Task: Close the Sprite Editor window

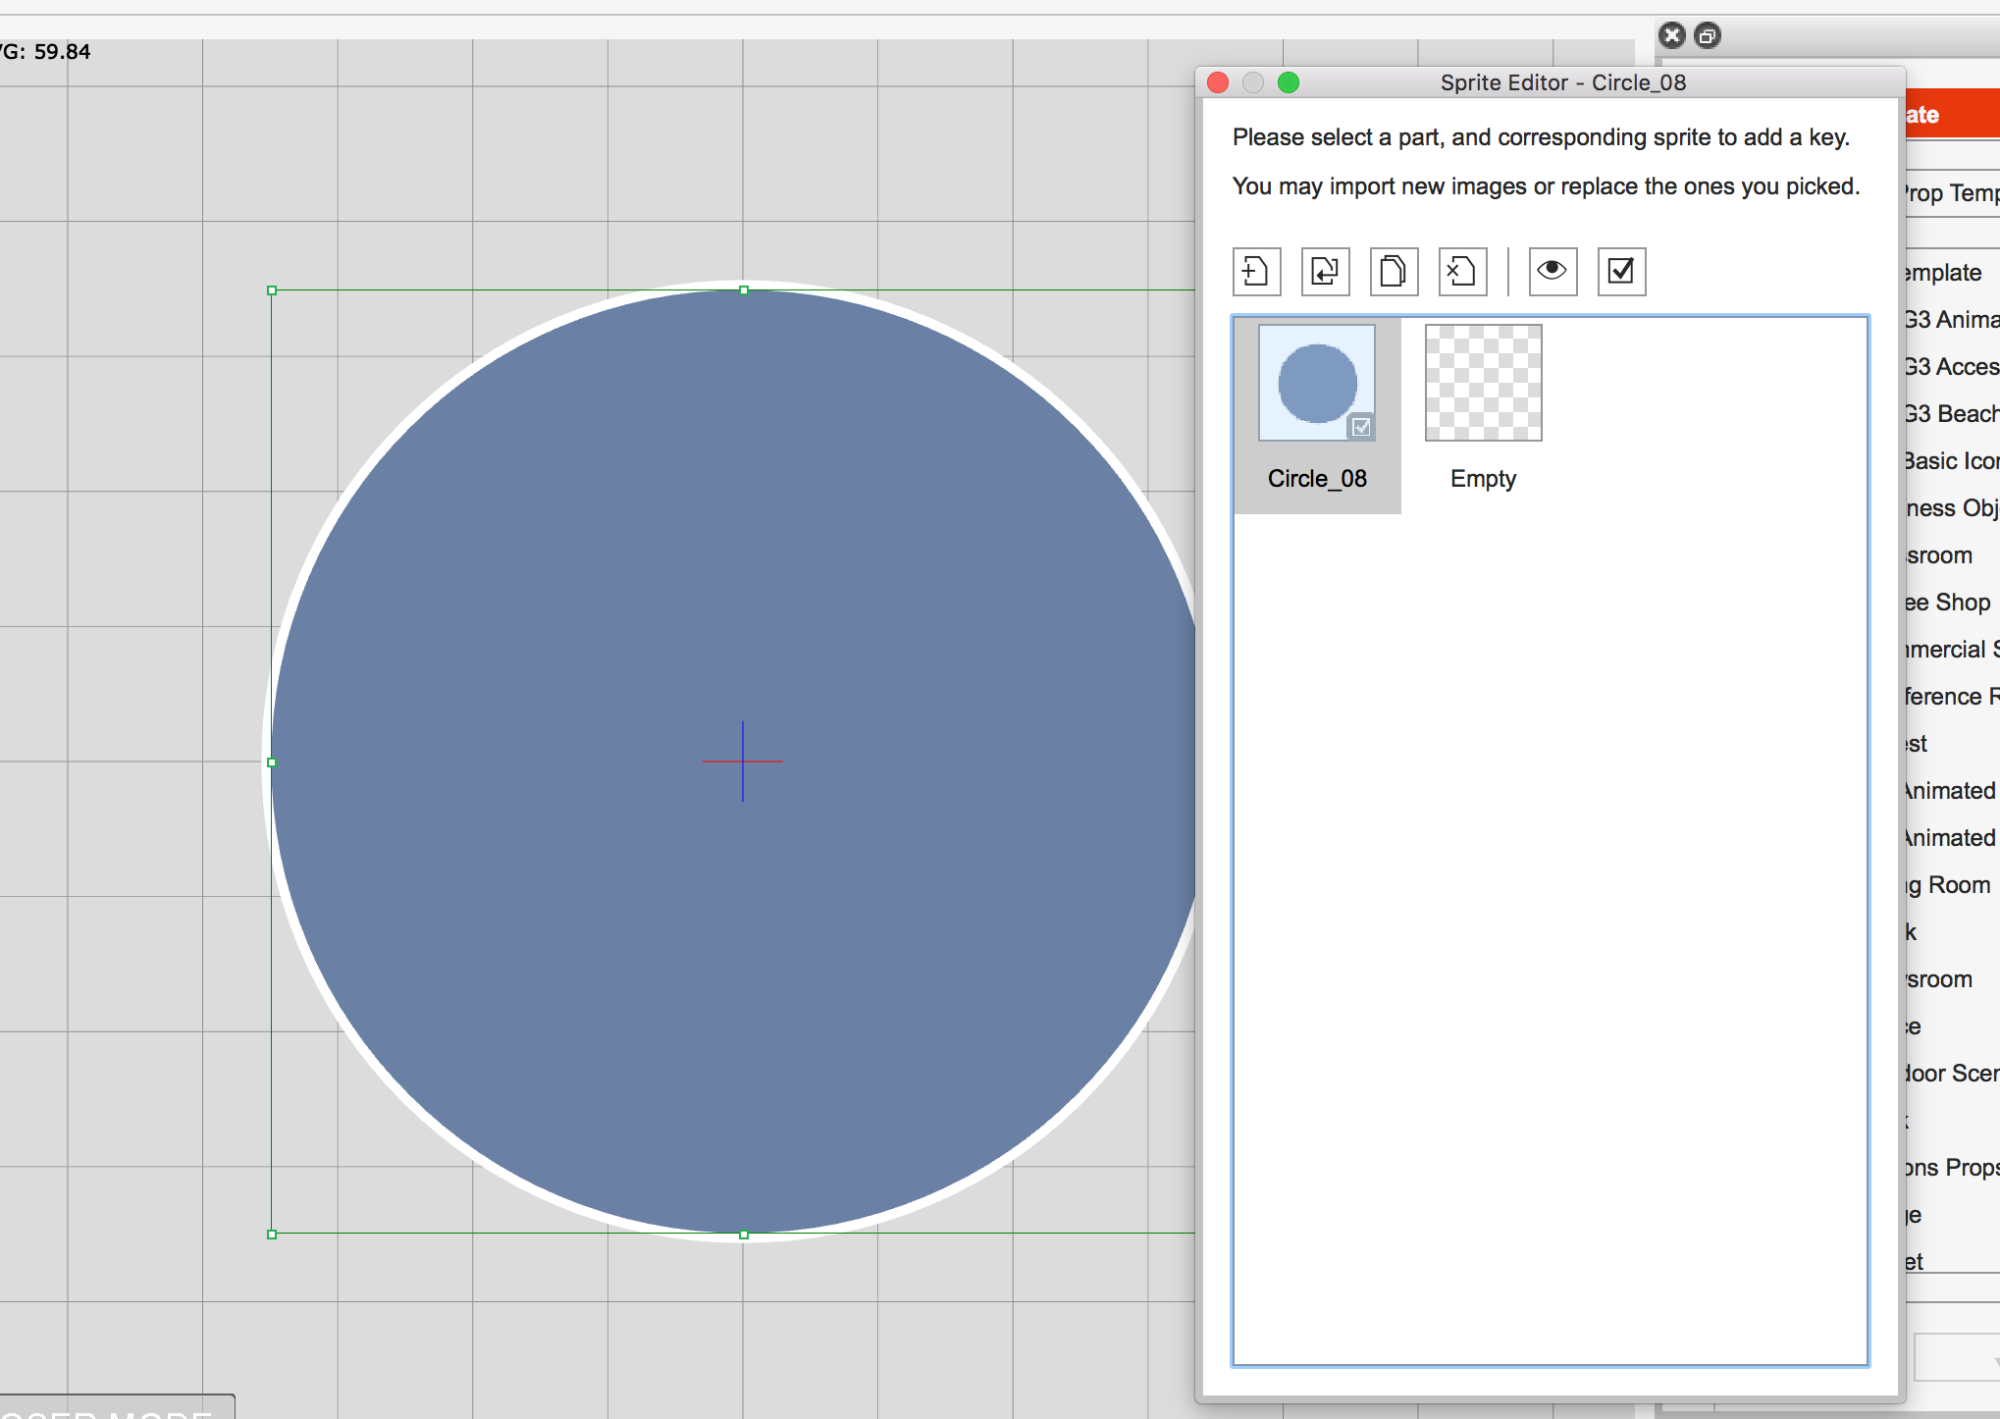Action: coord(1218,83)
